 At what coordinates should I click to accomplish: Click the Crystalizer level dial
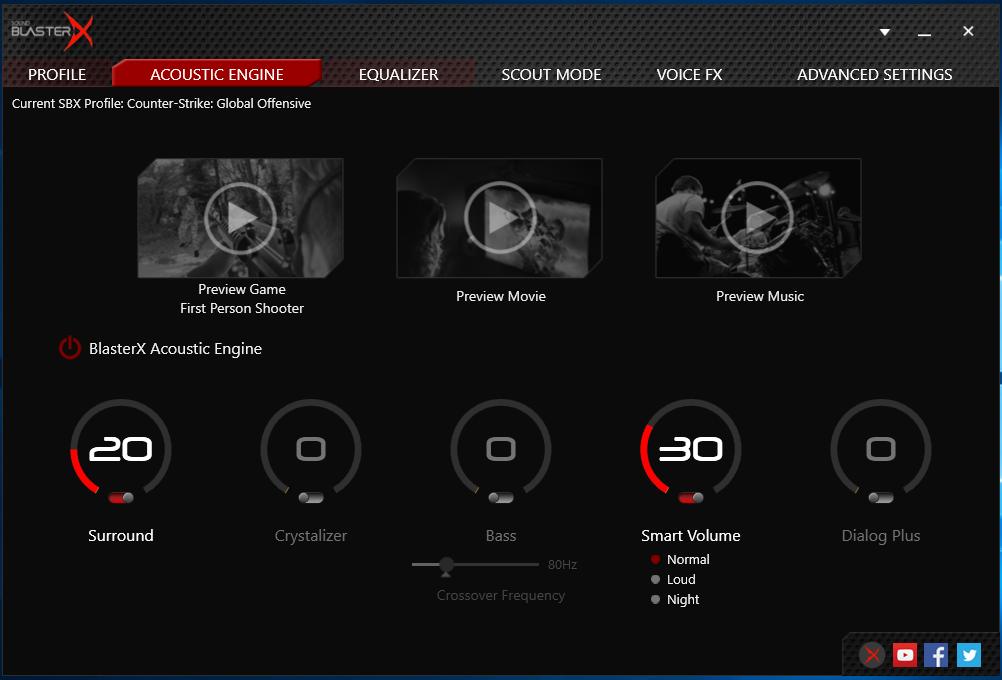(311, 449)
